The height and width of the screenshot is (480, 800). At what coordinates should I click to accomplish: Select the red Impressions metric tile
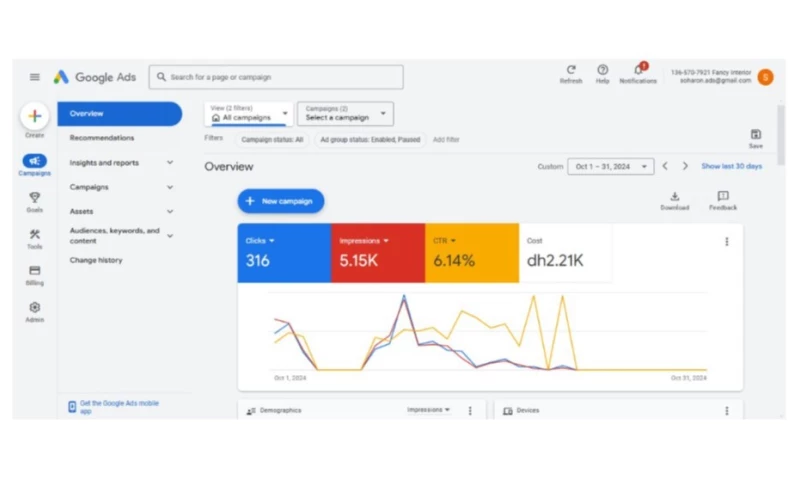pyautogui.click(x=377, y=253)
